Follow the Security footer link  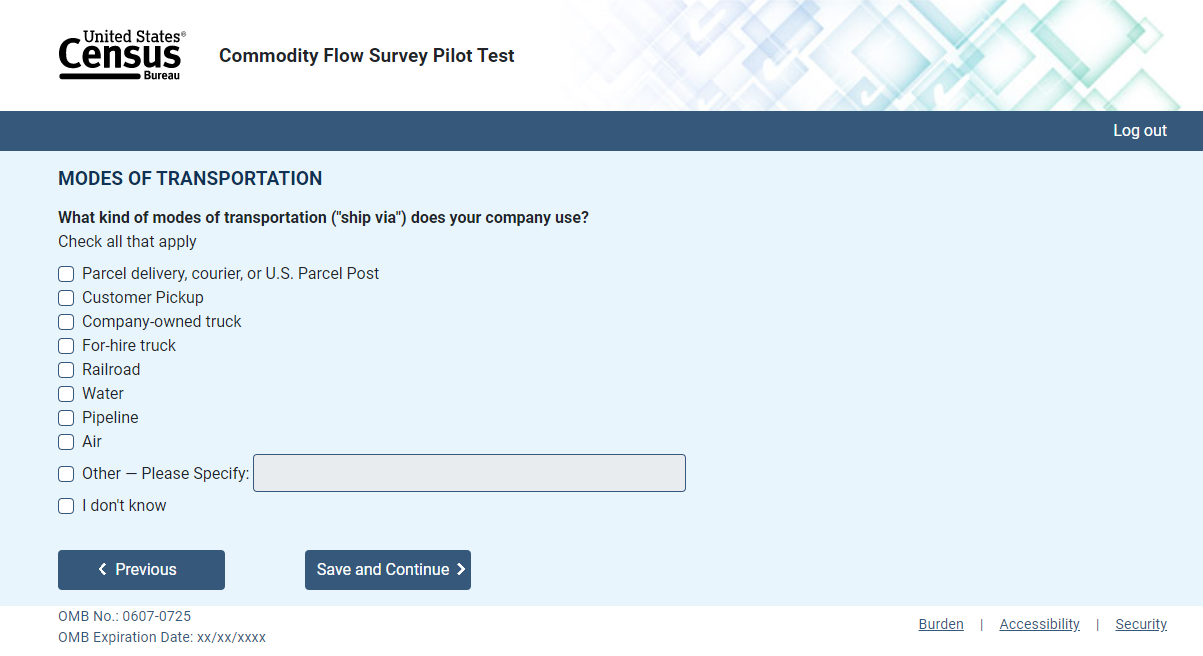pyautogui.click(x=1141, y=624)
